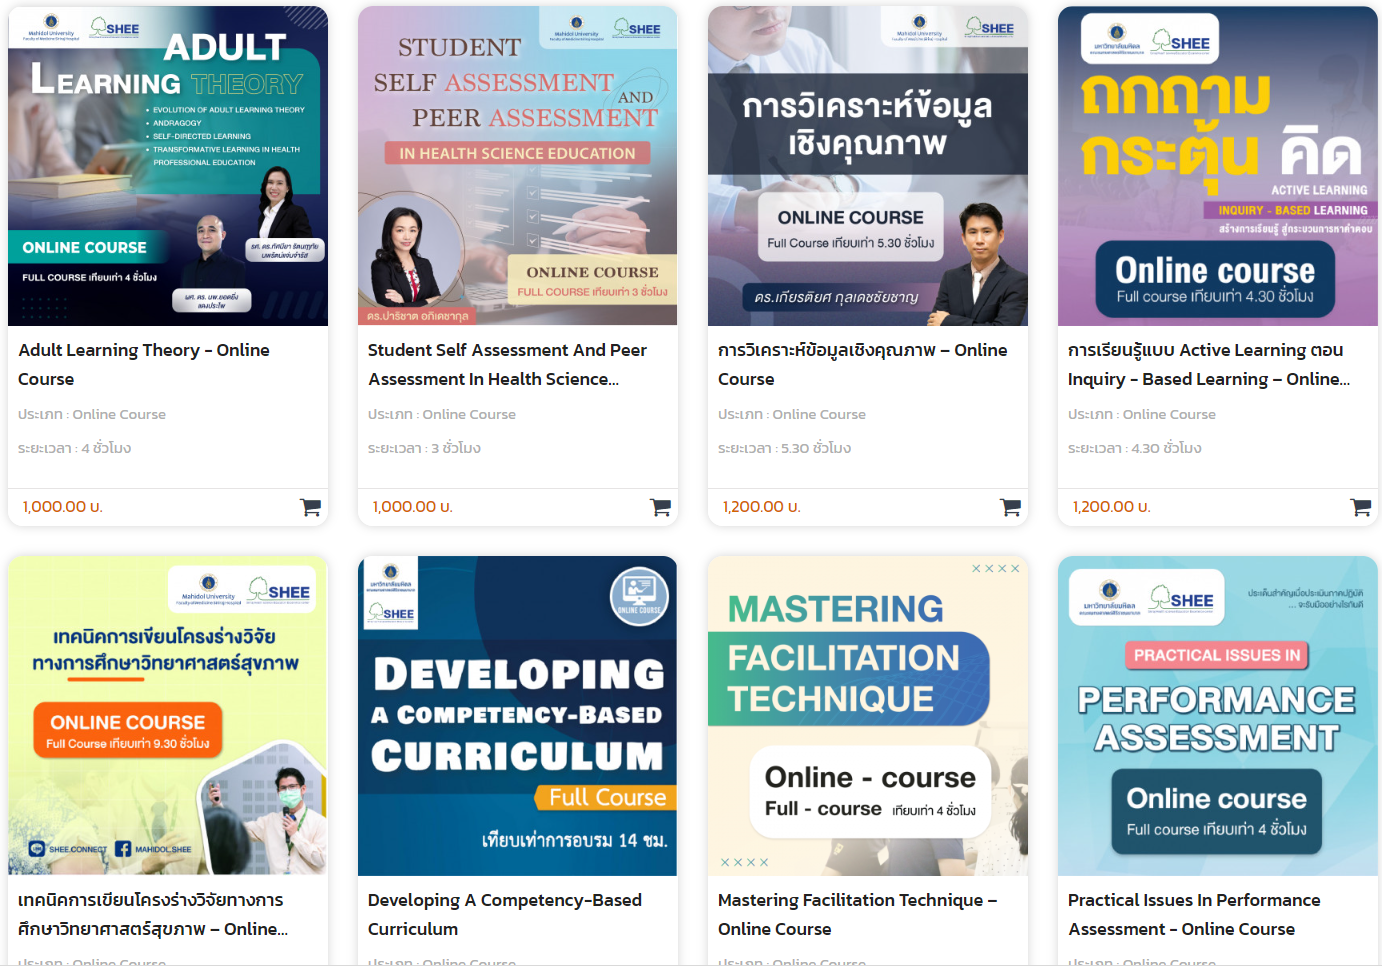Viewport: 1382px width, 966px height.
Task: Open the qualitative data analysis course image
Action: [x=868, y=166]
